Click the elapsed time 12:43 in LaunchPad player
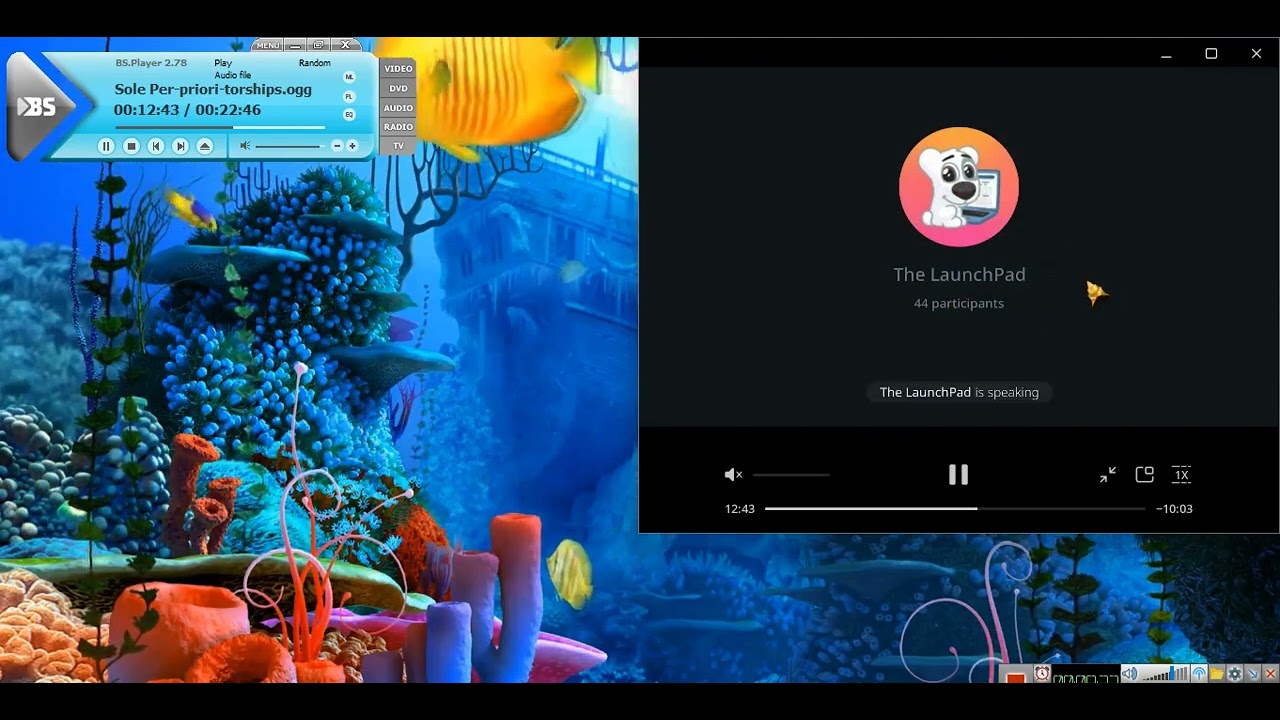 pos(740,509)
